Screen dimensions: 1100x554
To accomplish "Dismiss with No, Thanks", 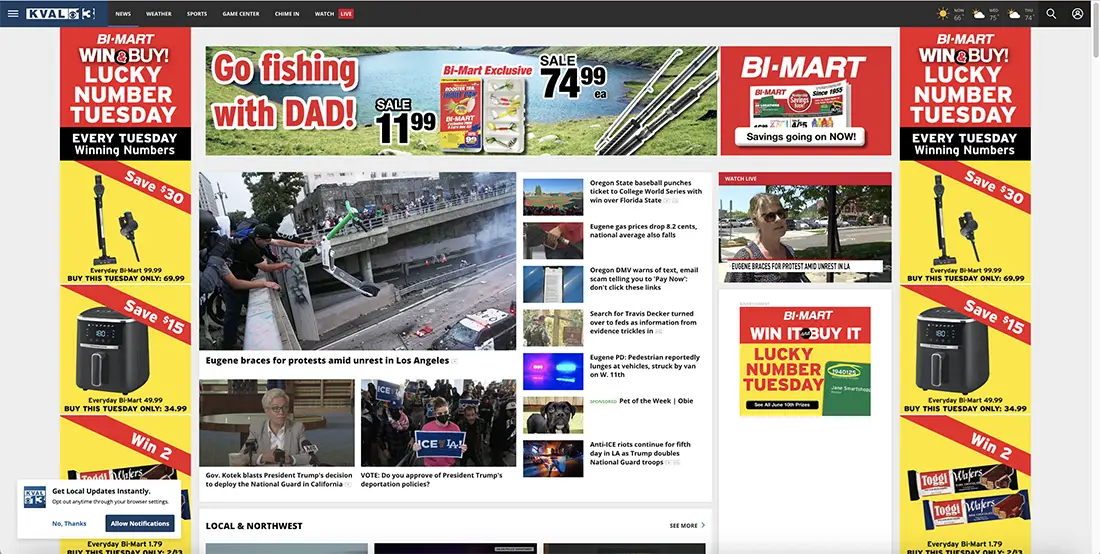I will coord(69,523).
